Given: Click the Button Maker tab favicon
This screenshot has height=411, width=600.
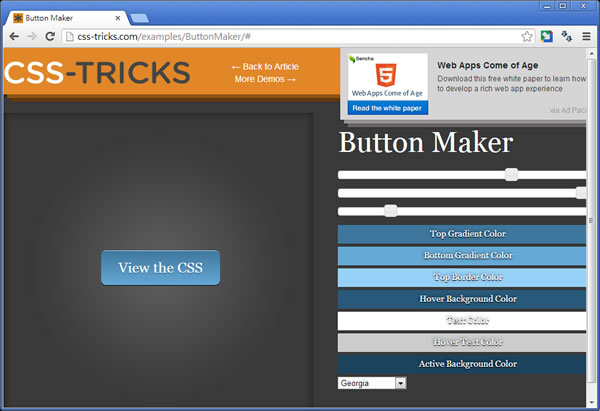Looking at the screenshot, I should point(18,18).
